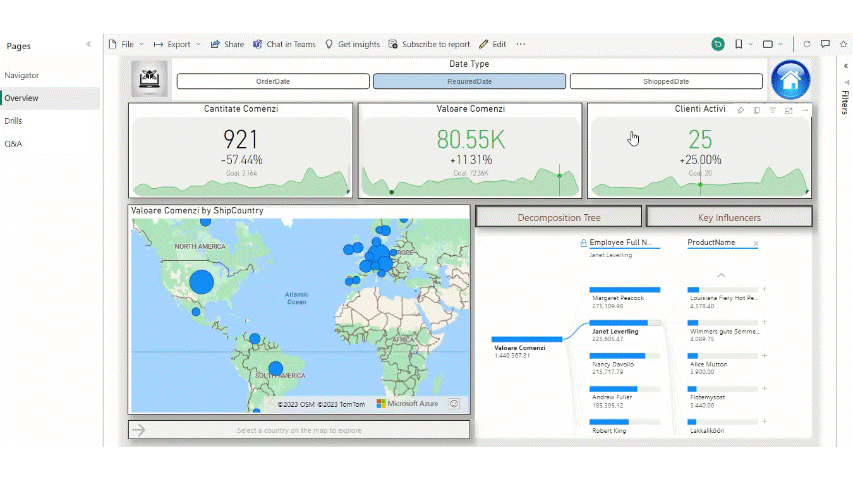Viewport: 853px width, 480px height.
Task: Collapse the Pages pane
Action: click(x=88, y=45)
